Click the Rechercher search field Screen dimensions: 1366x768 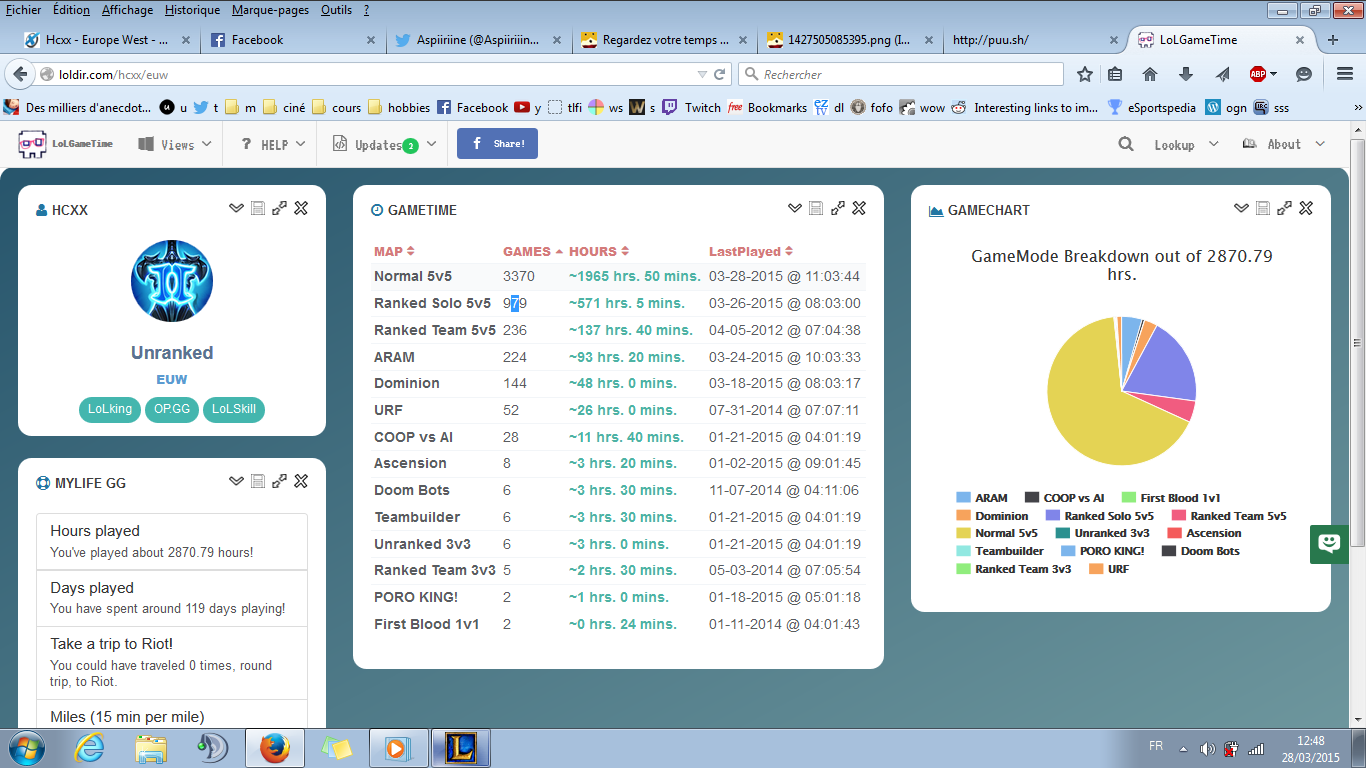901,74
